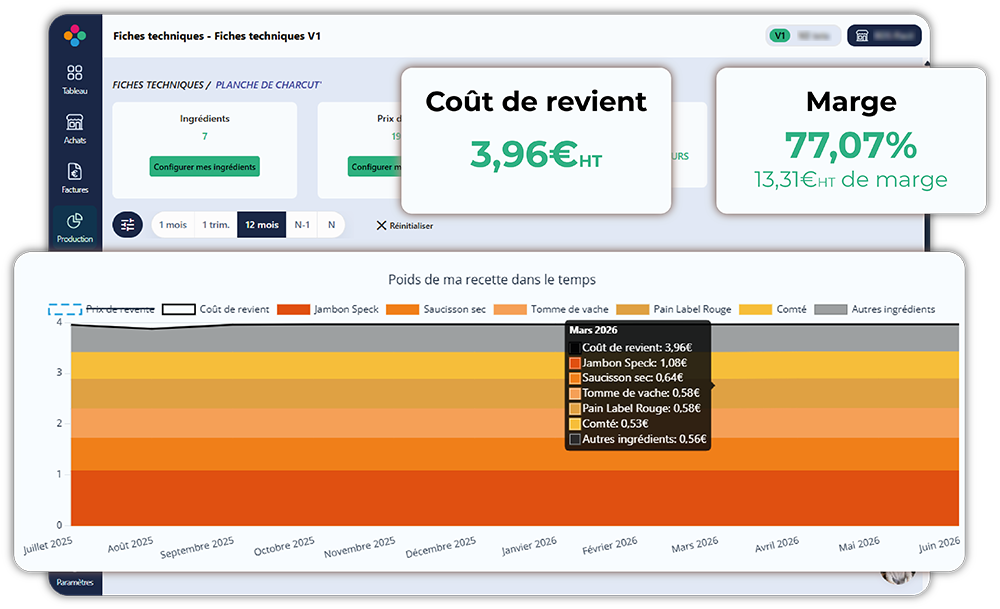Open the Tableau dashboard icon in sidebar
The image size is (1000, 609).
(x=75, y=72)
